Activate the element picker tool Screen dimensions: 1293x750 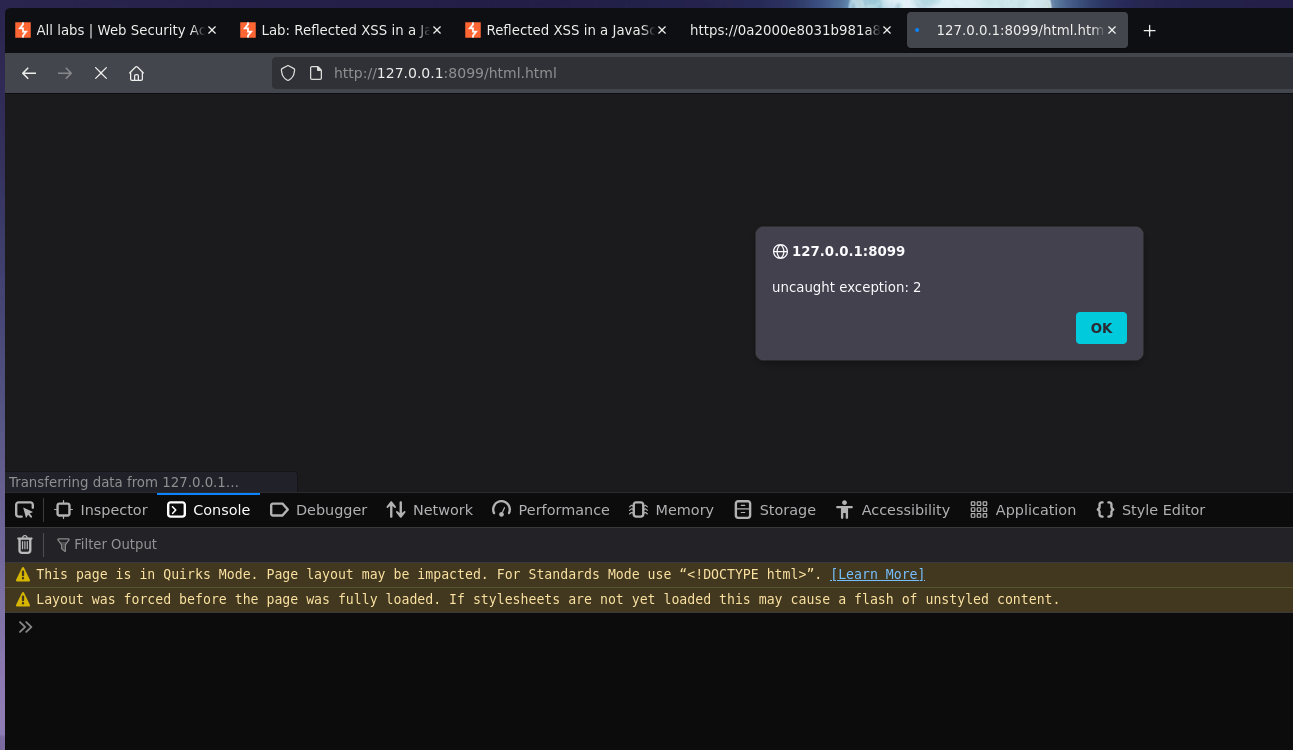25,510
